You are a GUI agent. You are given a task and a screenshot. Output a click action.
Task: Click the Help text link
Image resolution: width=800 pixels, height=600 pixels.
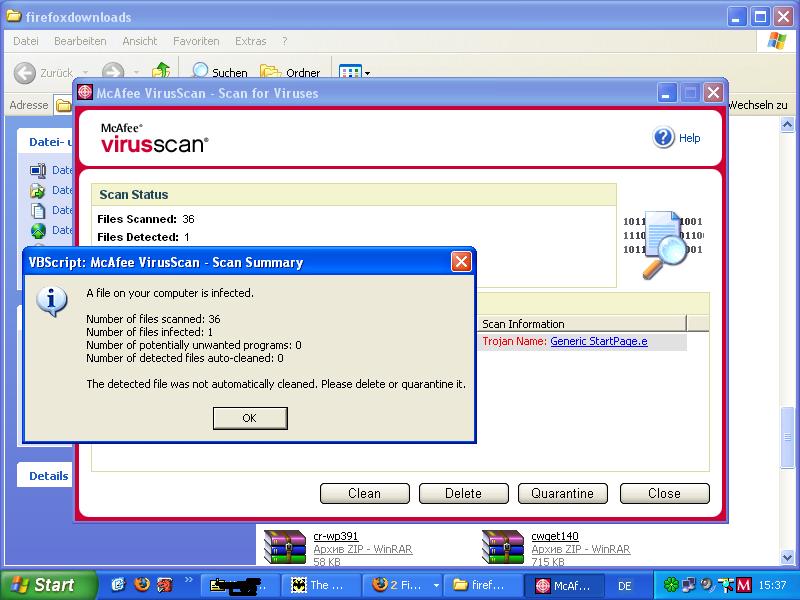[689, 138]
